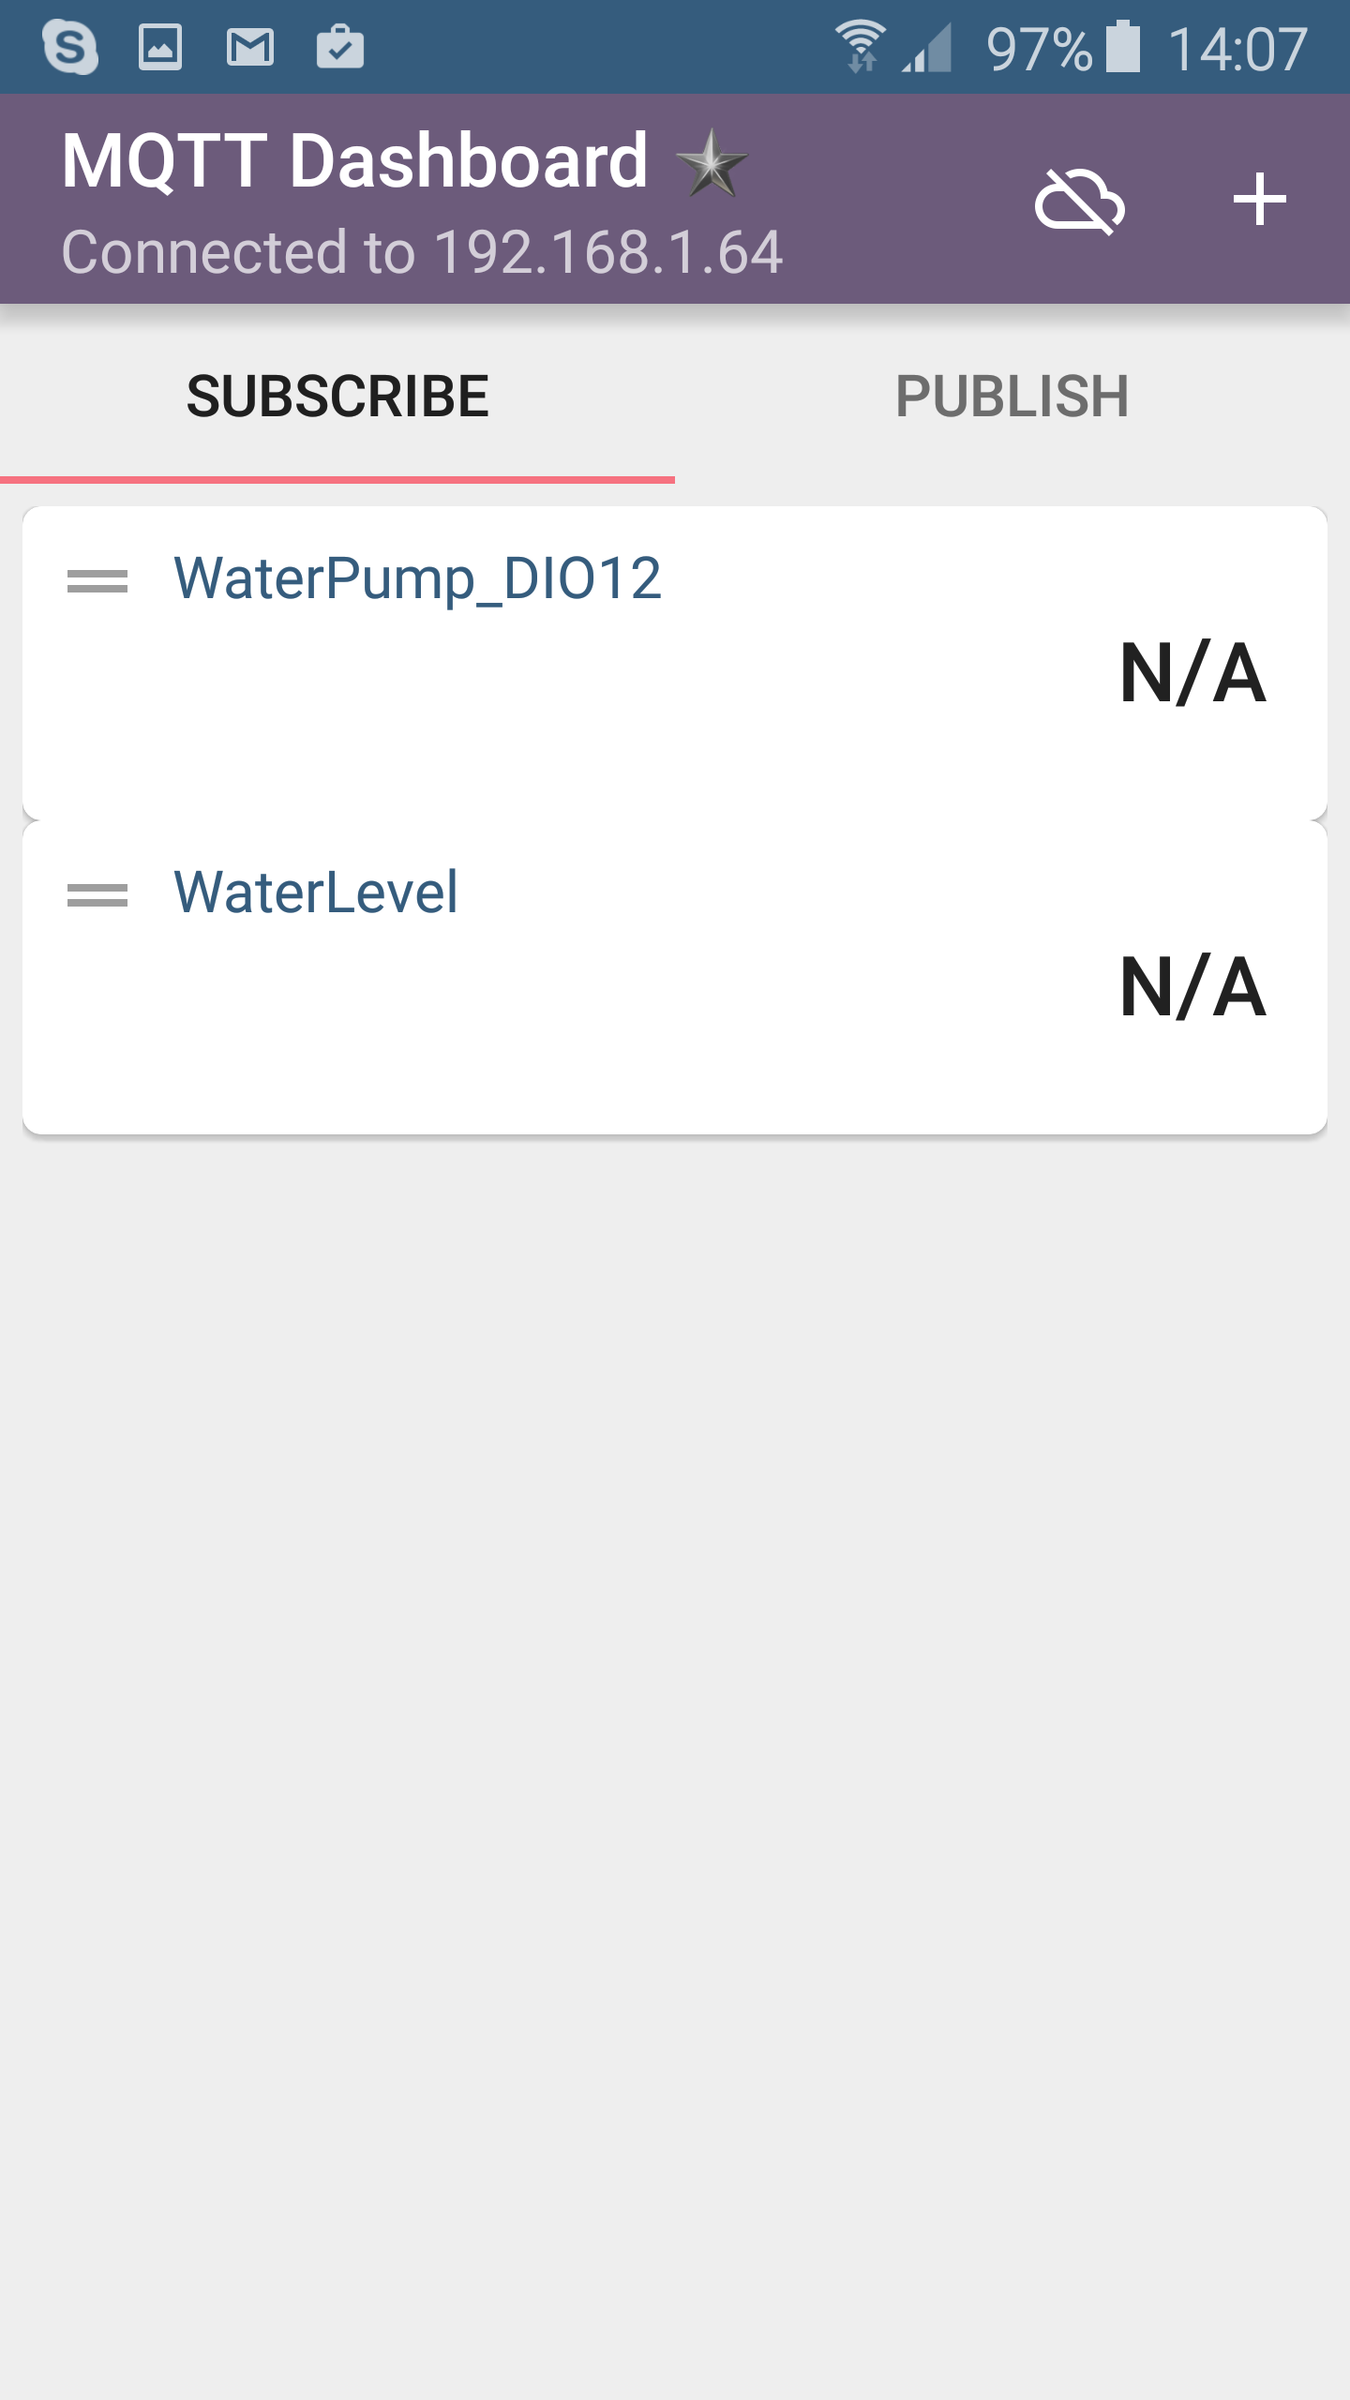Tap the star icon beside MQTT Dashboard
The height and width of the screenshot is (2400, 1350).
(x=711, y=163)
